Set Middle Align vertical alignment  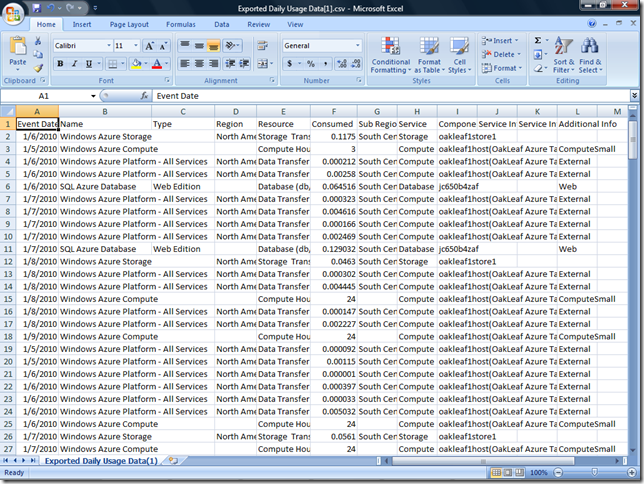point(199,45)
